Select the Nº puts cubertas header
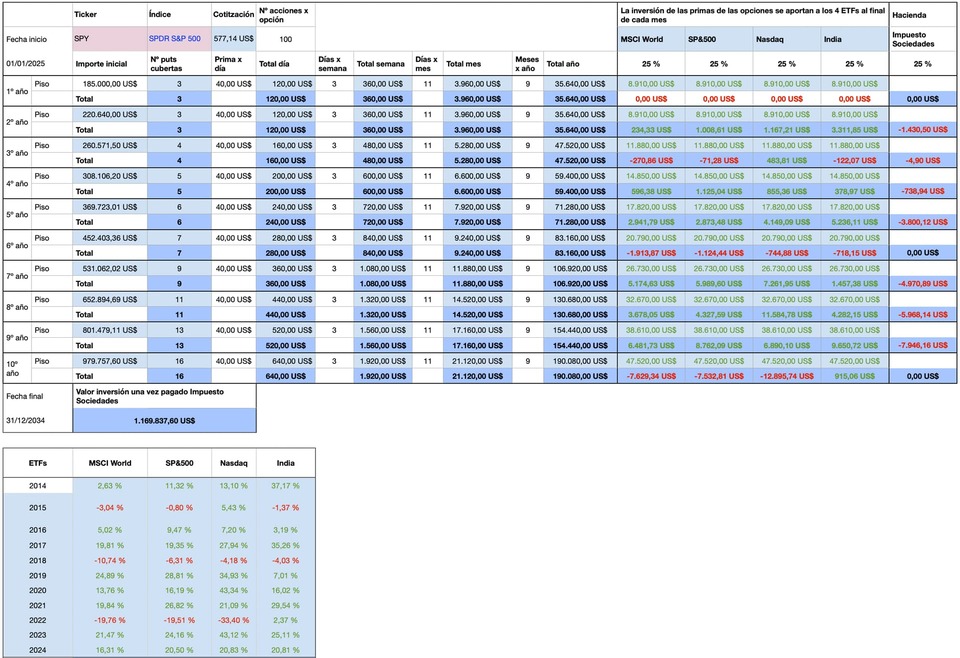960x658 pixels. pos(179,64)
